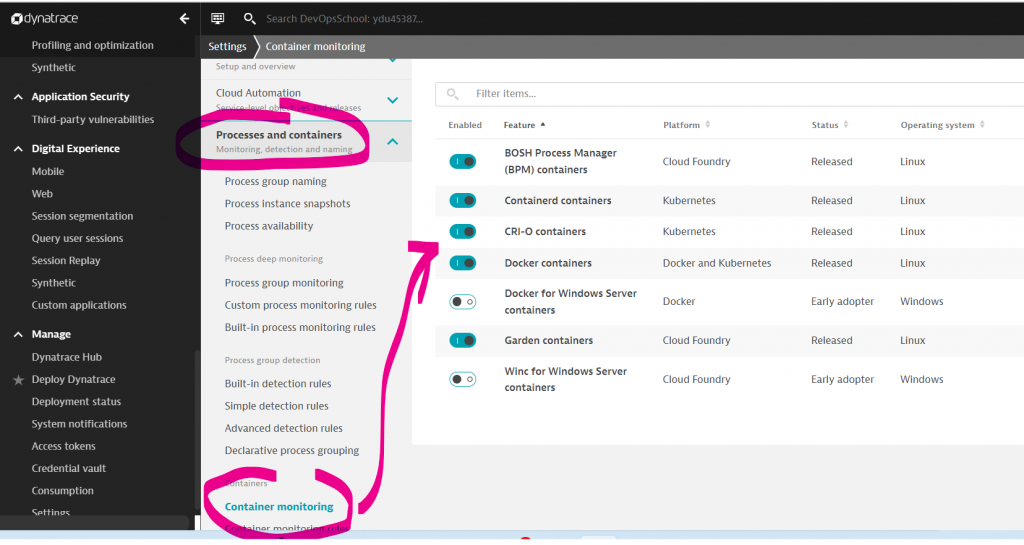This screenshot has width=1024, height=545.
Task: Collapse sidebar with back arrow icon
Action: [x=184, y=18]
